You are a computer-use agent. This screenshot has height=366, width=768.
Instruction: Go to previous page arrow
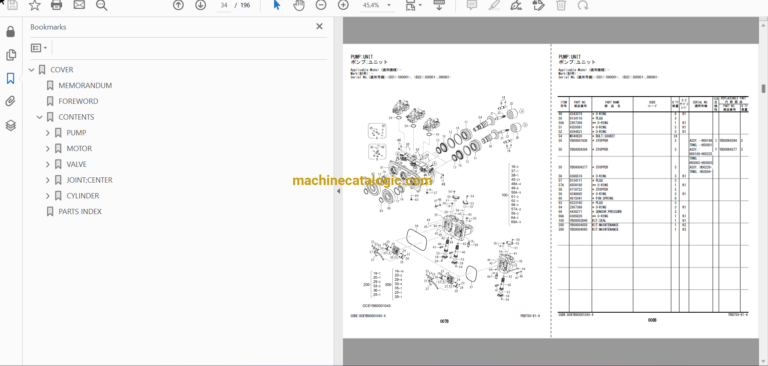[x=178, y=5]
